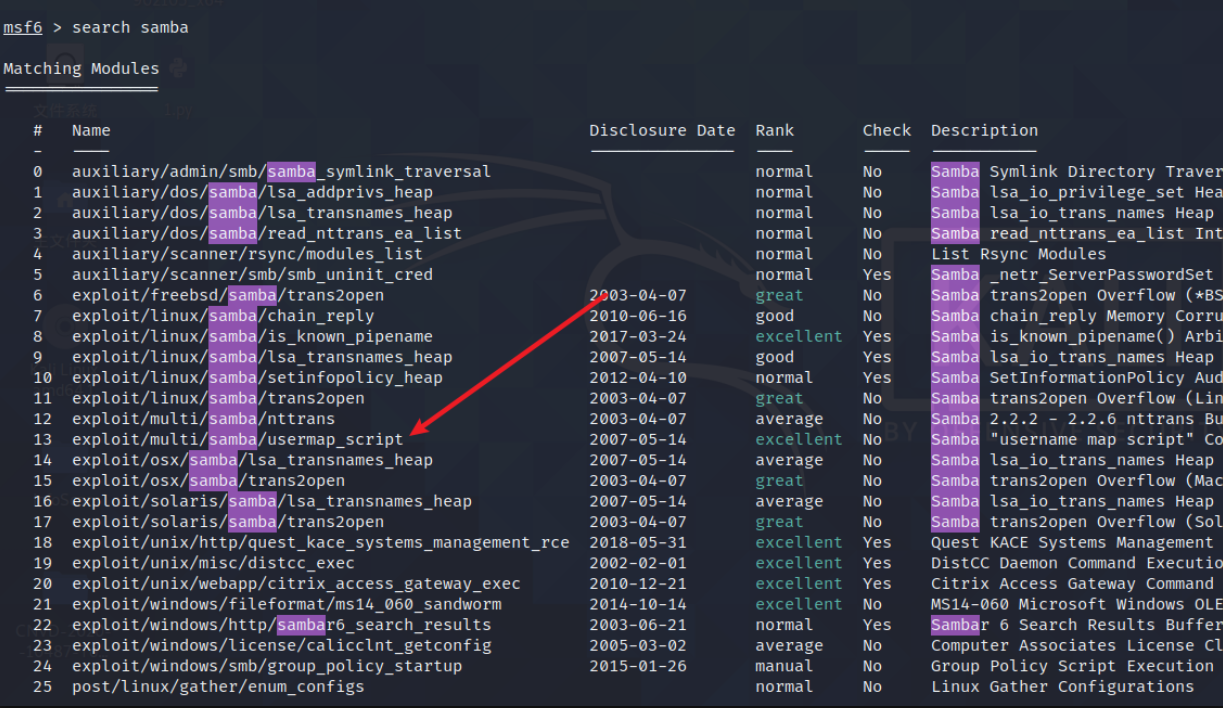Click 'Samba Symlink Directory Traversal' description
The image size is (1223, 708).
coord(1076,172)
